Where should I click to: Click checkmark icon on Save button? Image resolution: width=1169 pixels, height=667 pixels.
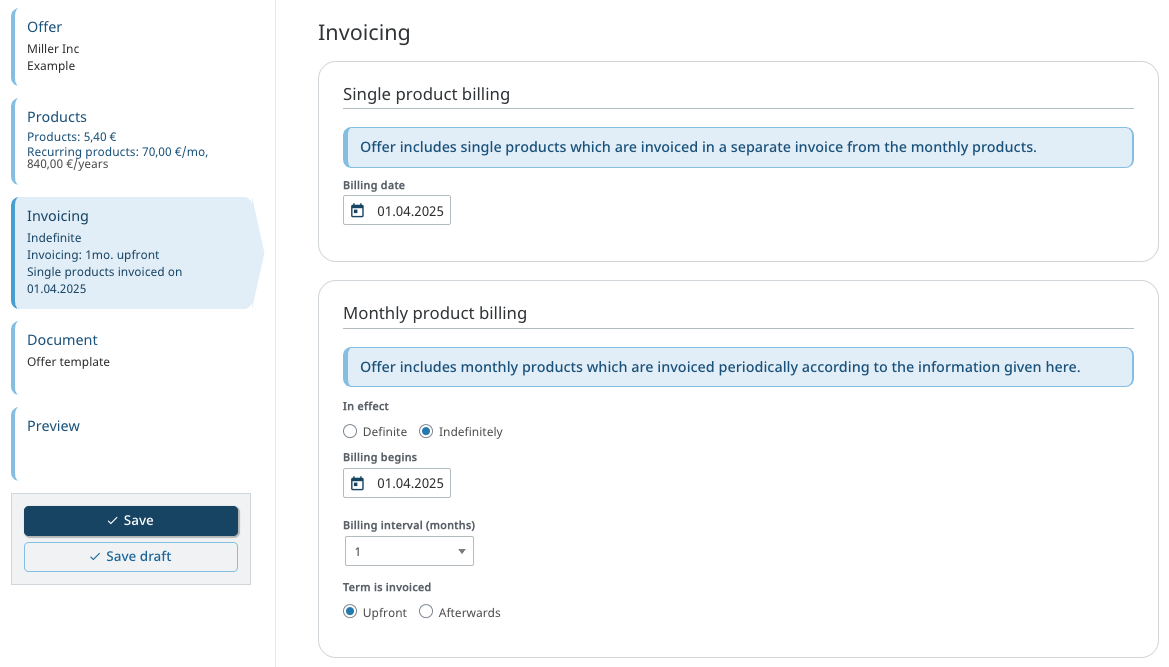click(x=113, y=521)
